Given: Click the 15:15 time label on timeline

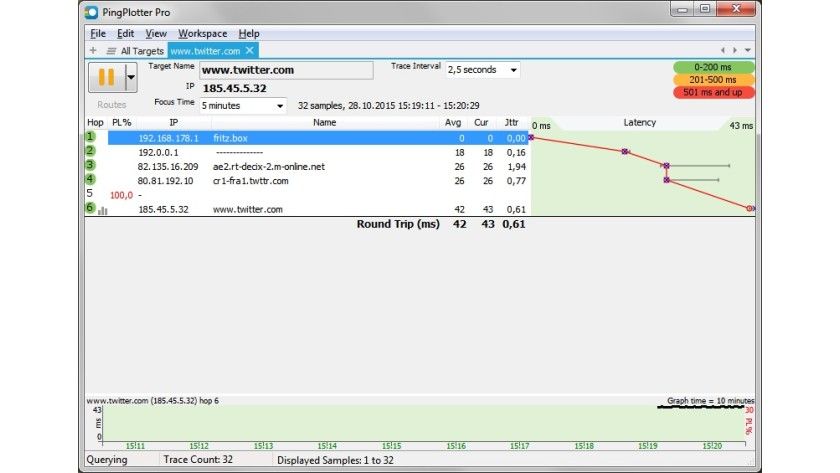Looking at the screenshot, I should [x=392, y=446].
